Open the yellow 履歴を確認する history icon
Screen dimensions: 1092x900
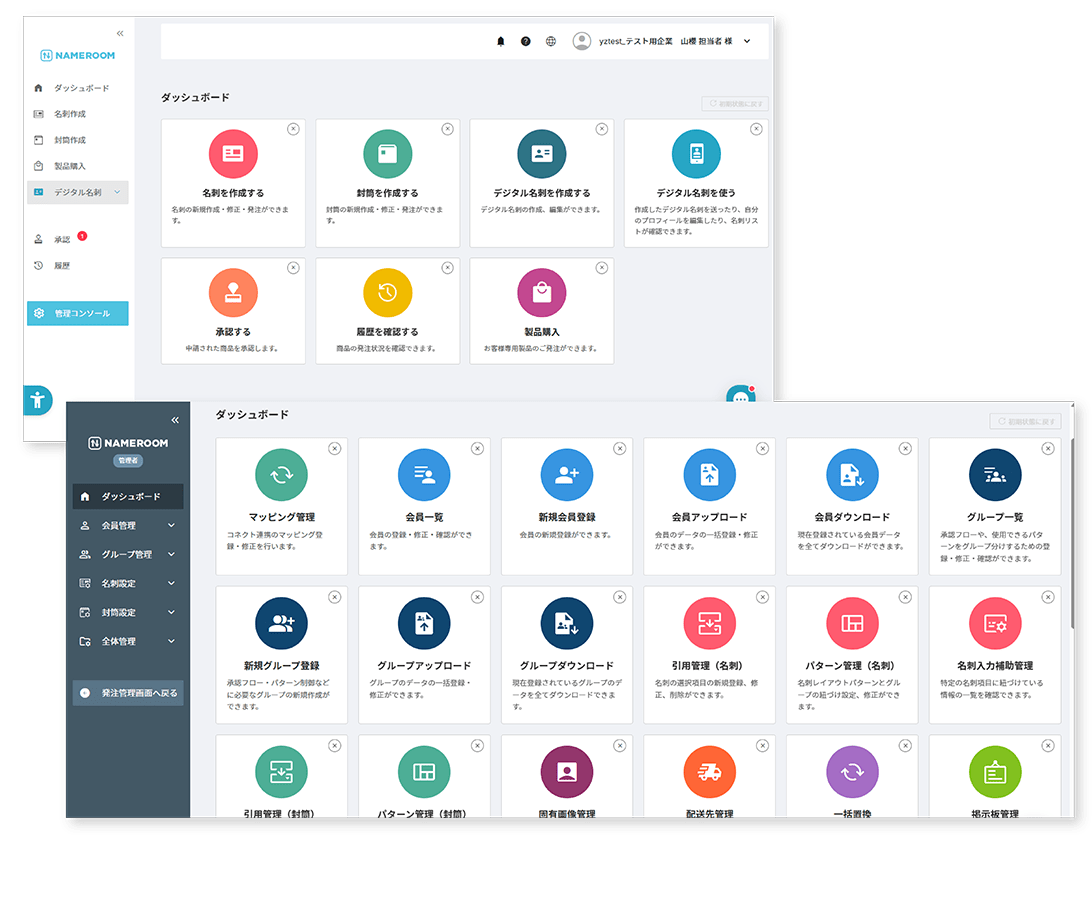coord(388,292)
